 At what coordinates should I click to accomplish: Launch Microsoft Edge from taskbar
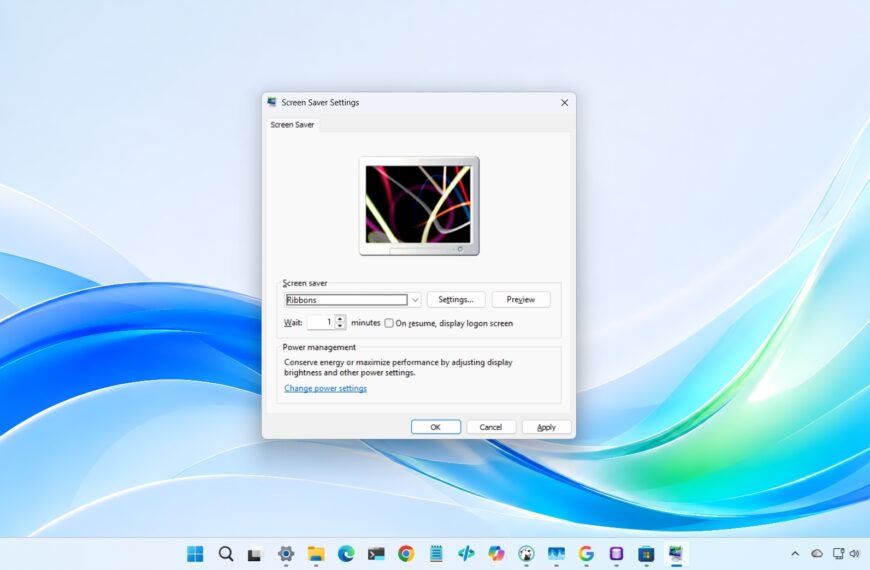point(346,553)
